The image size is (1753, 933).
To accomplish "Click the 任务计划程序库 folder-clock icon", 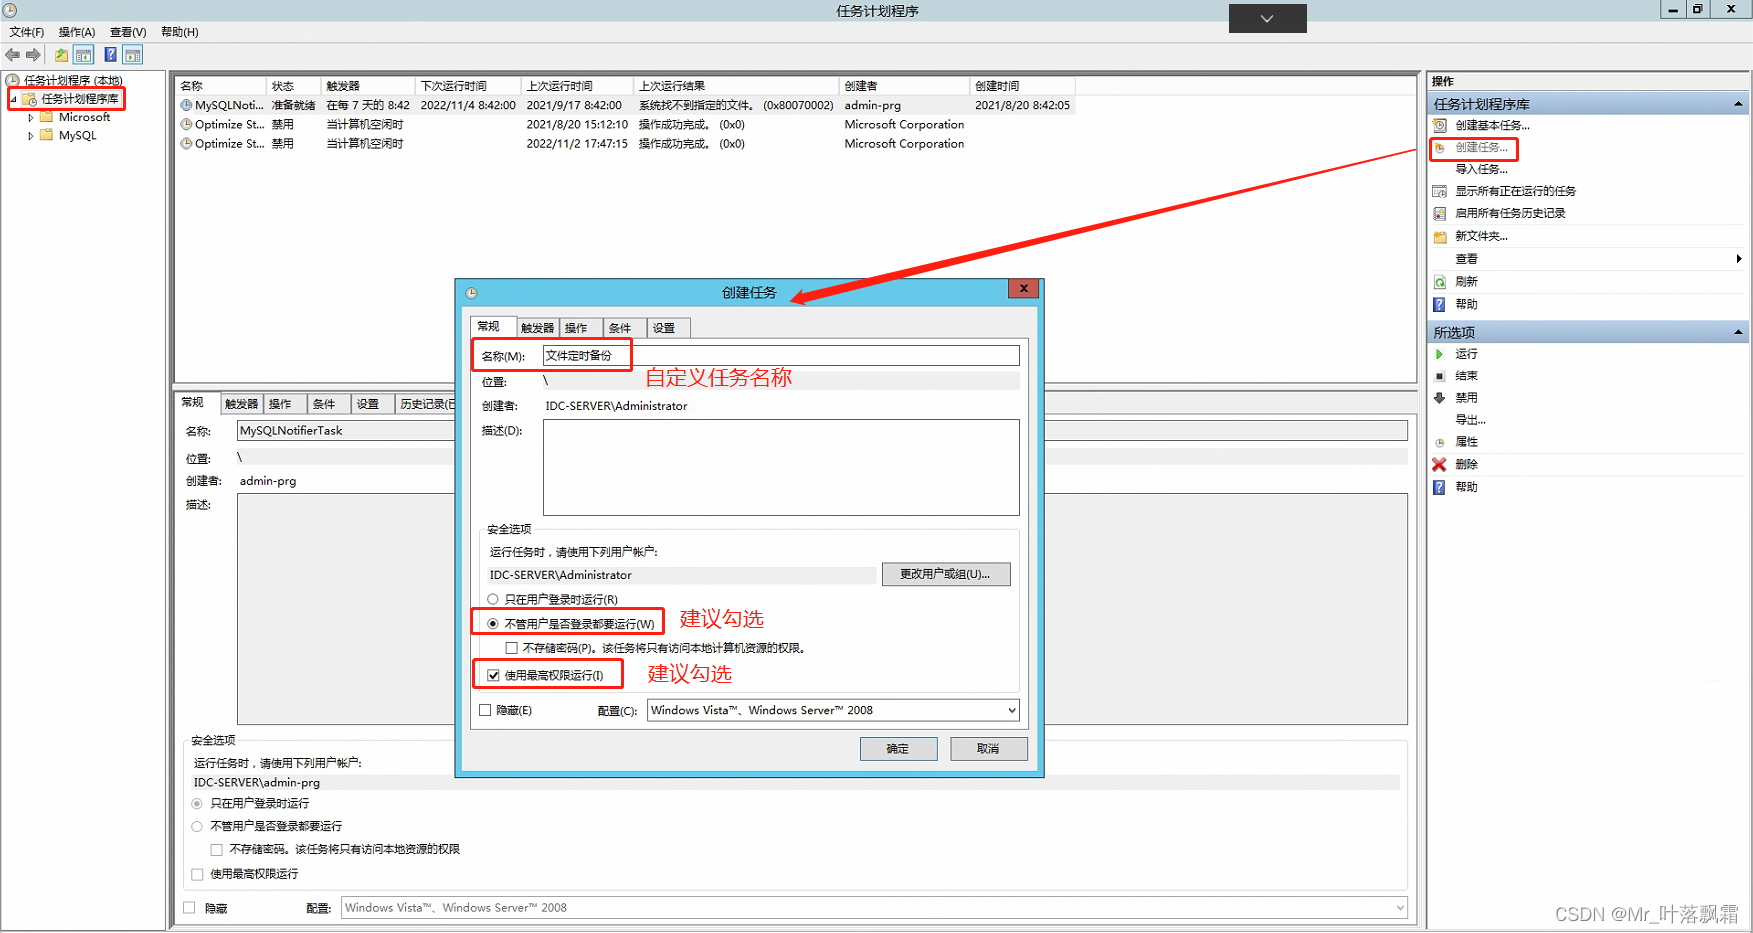I will coord(30,99).
